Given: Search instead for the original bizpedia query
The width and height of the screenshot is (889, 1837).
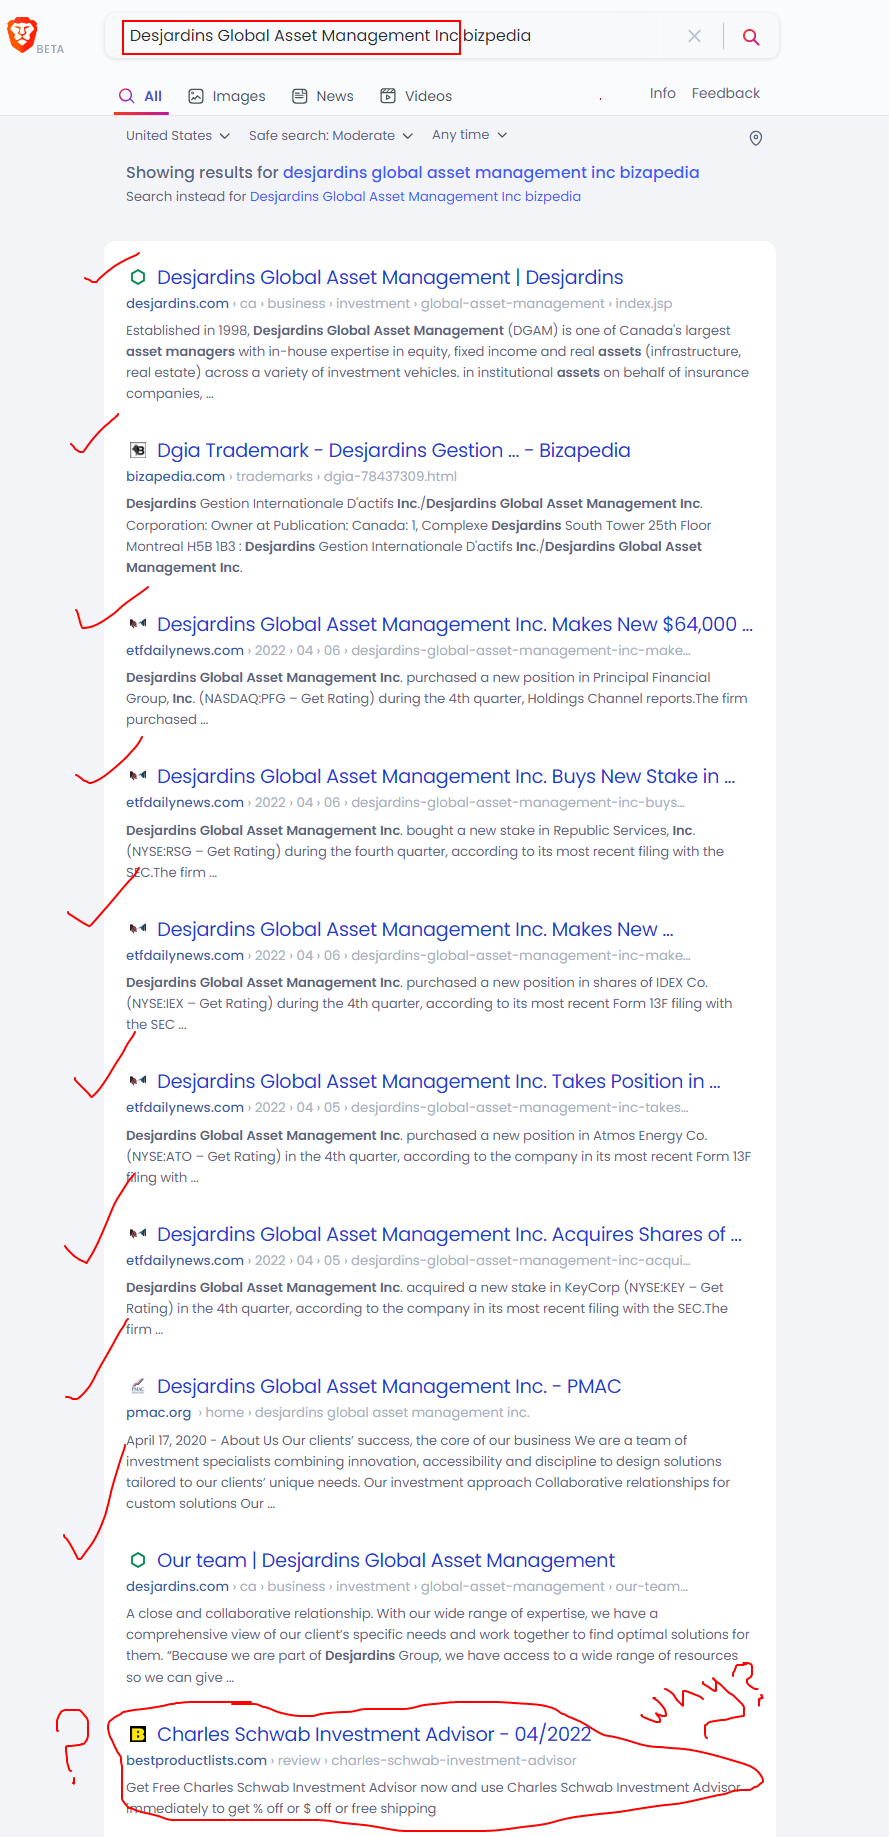Looking at the screenshot, I should pyautogui.click(x=415, y=196).
